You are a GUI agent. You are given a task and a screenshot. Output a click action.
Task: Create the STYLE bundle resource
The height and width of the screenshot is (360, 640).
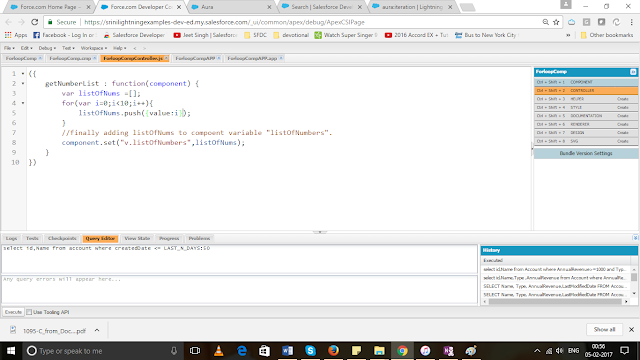tap(622, 107)
